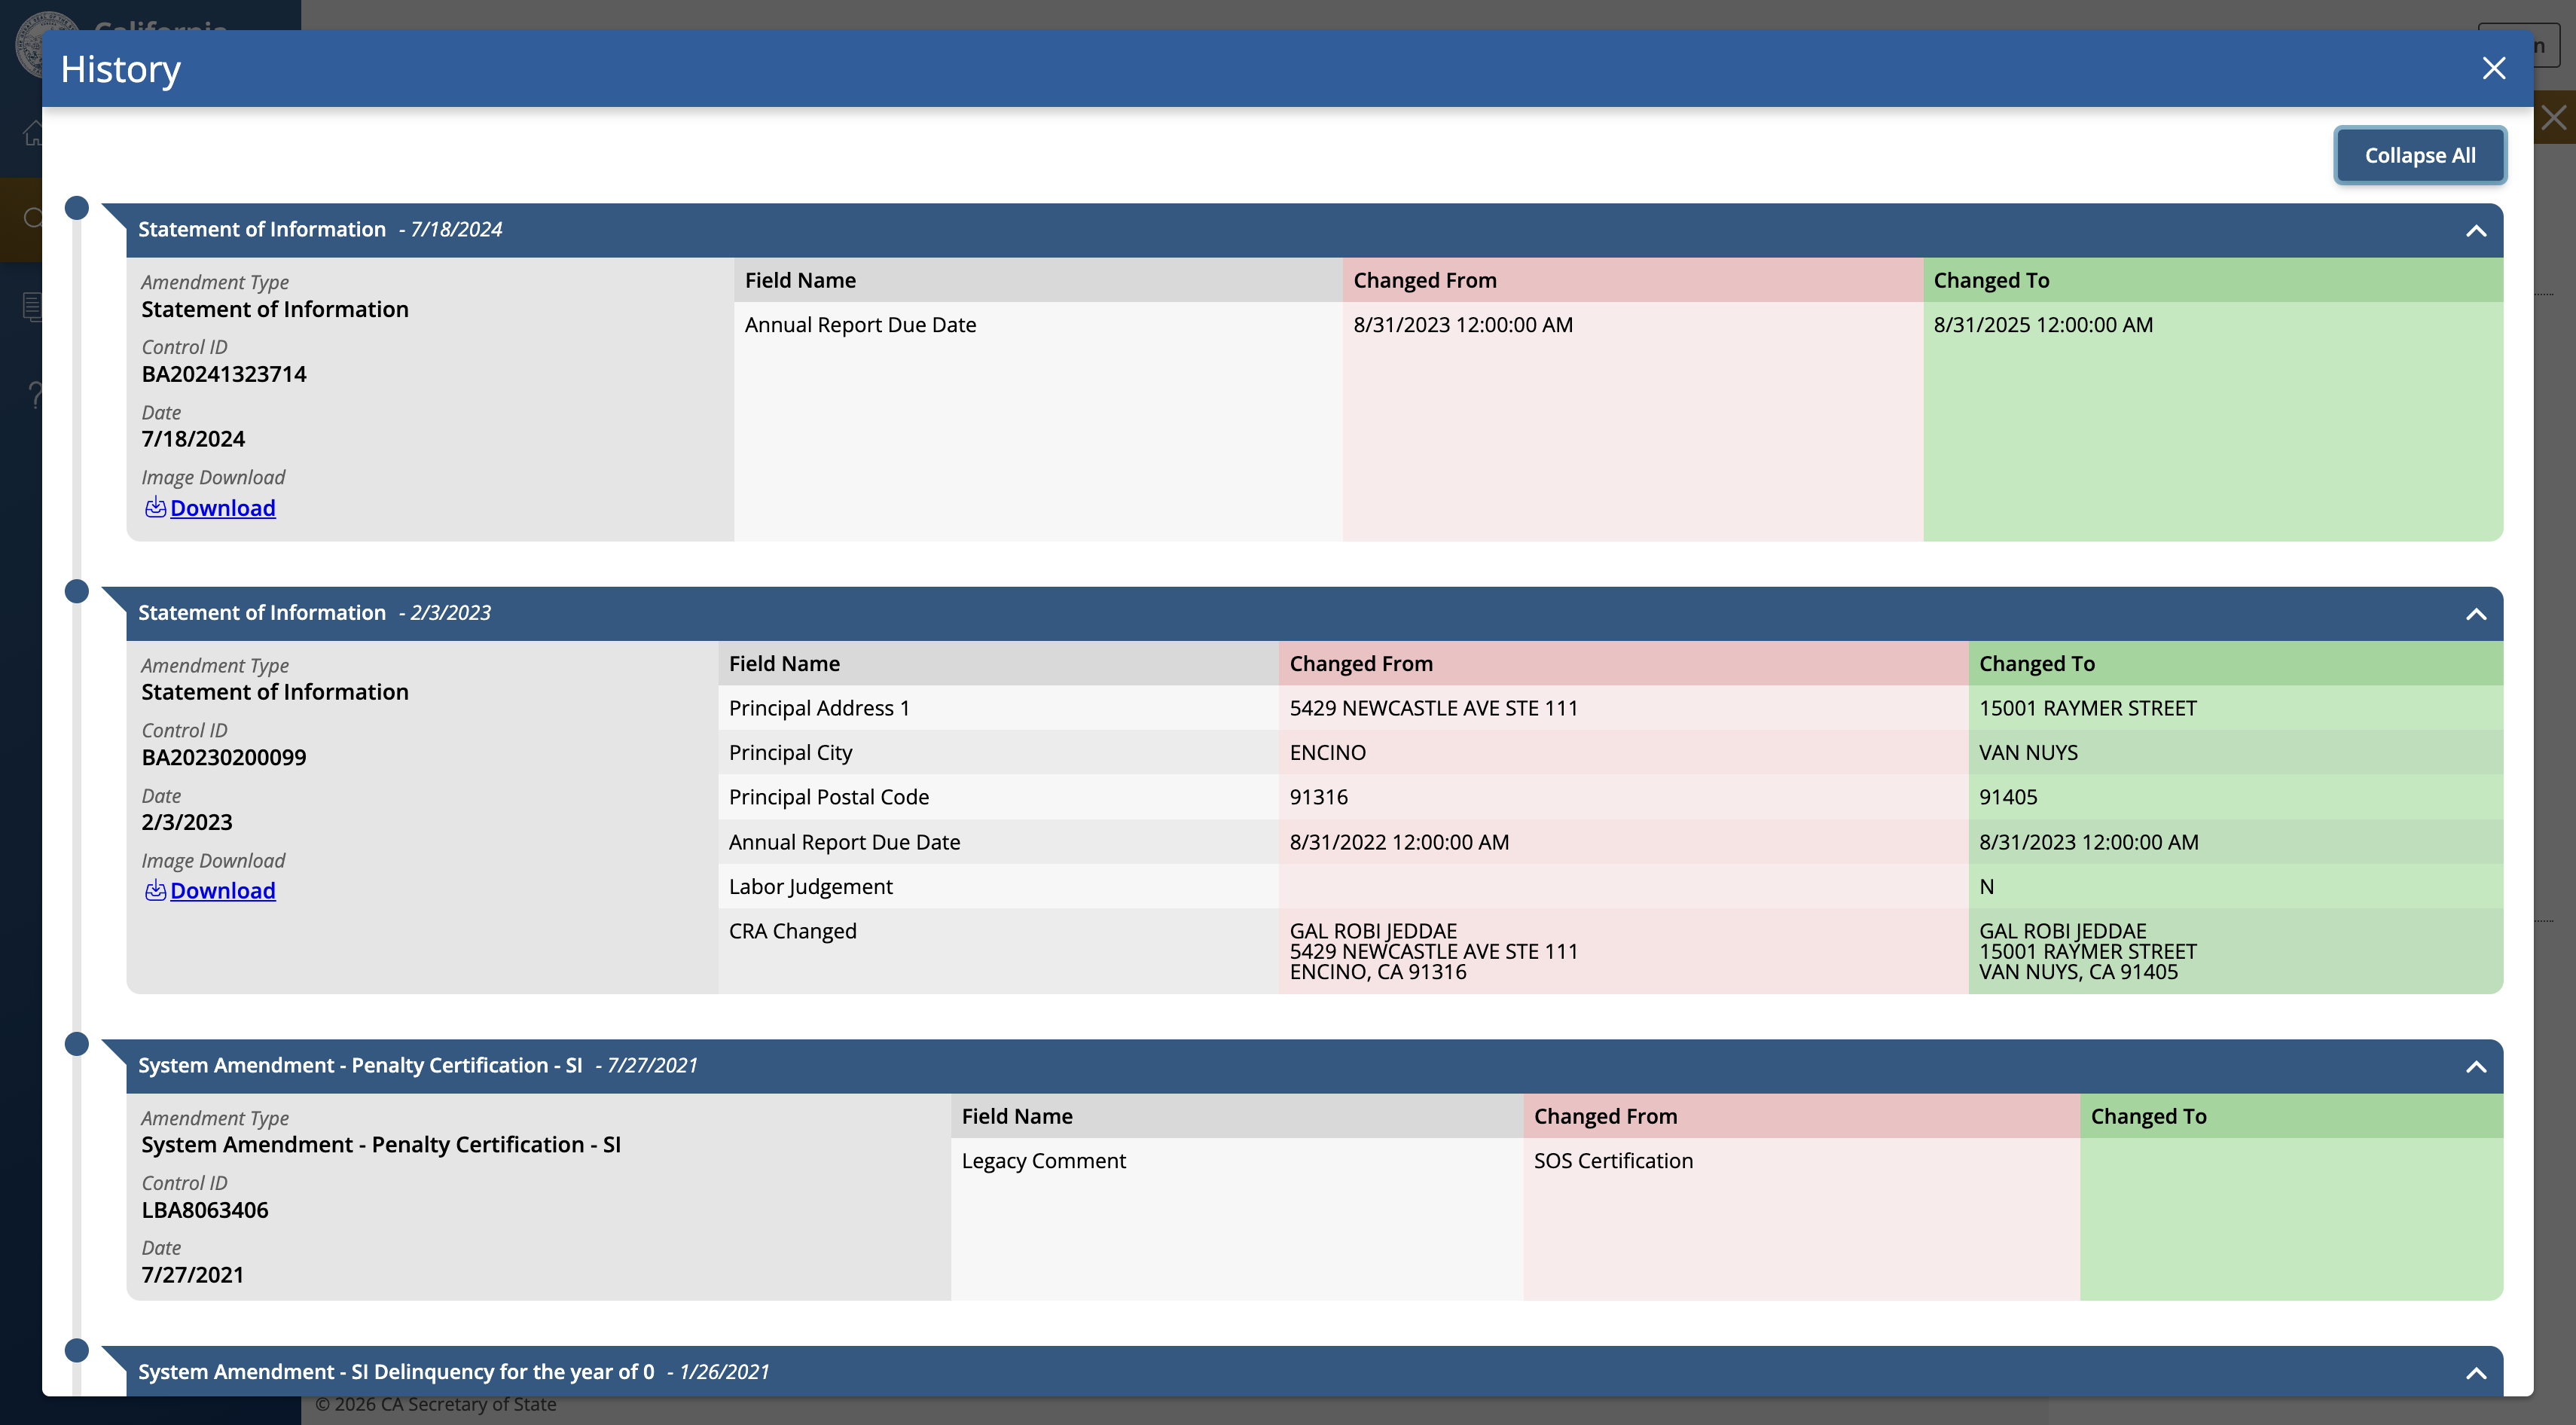Click the download icon for 7/18/2024 filing
This screenshot has width=2576, height=1425.
pos(155,508)
